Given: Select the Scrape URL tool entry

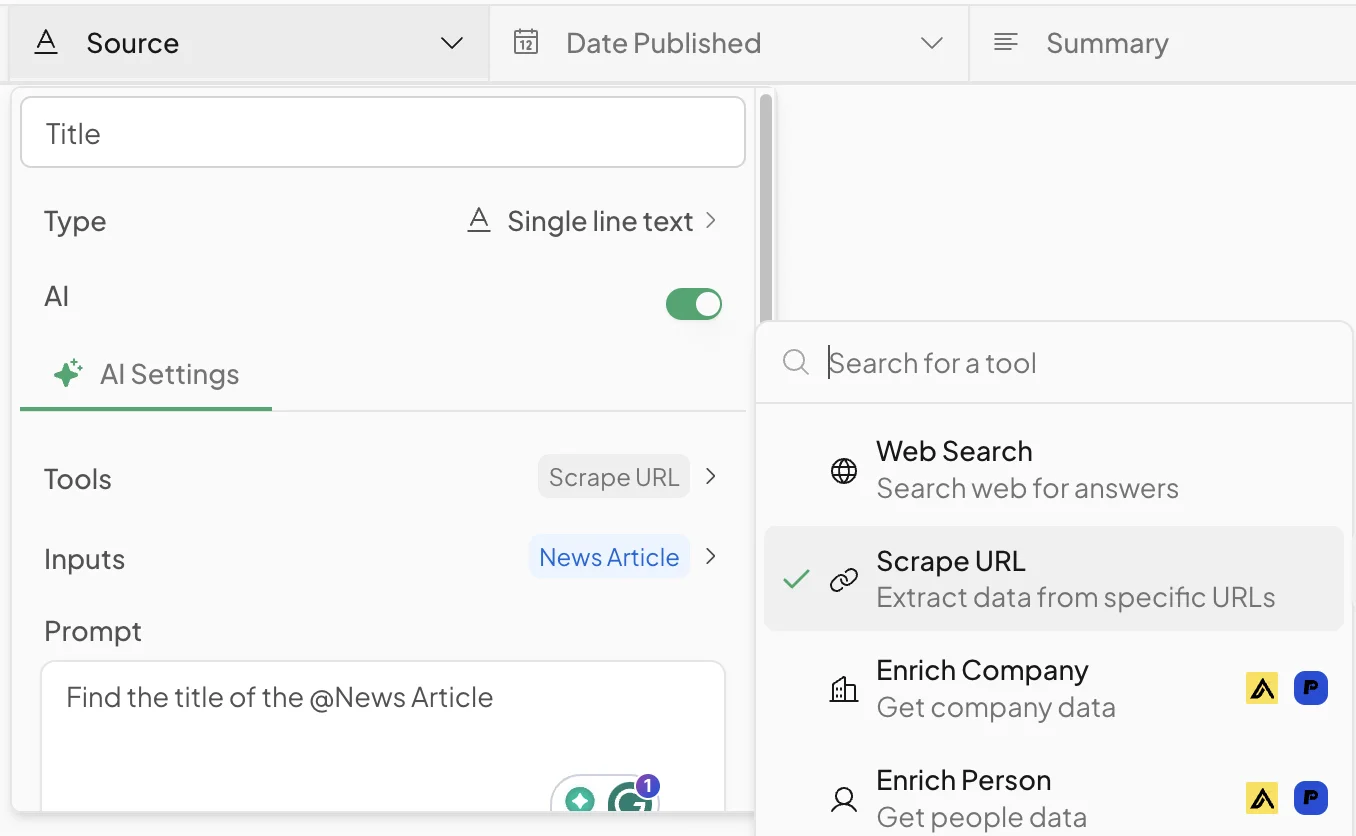Looking at the screenshot, I should click(x=1054, y=579).
